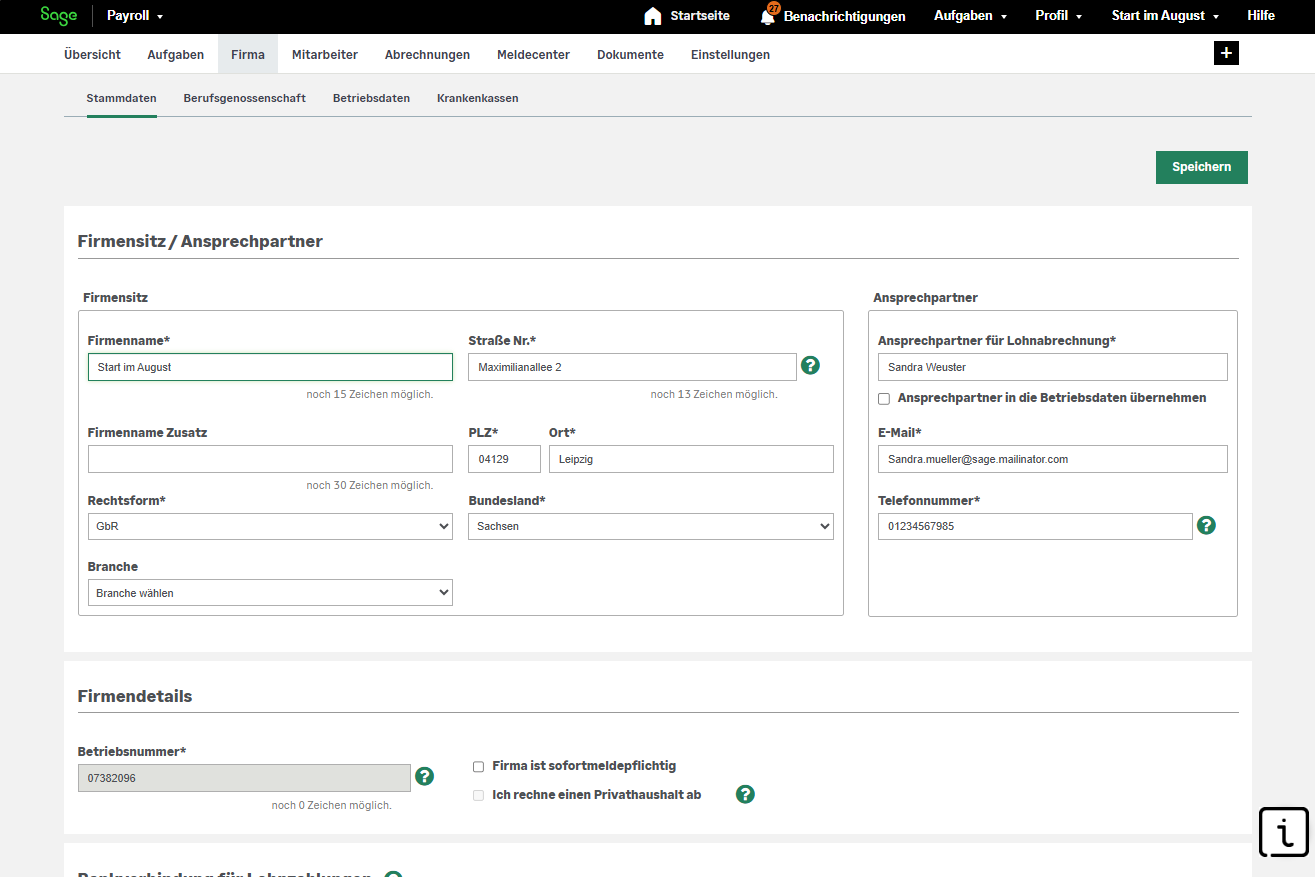Select the Stammdaten tab
The image size is (1315, 877).
(122, 98)
